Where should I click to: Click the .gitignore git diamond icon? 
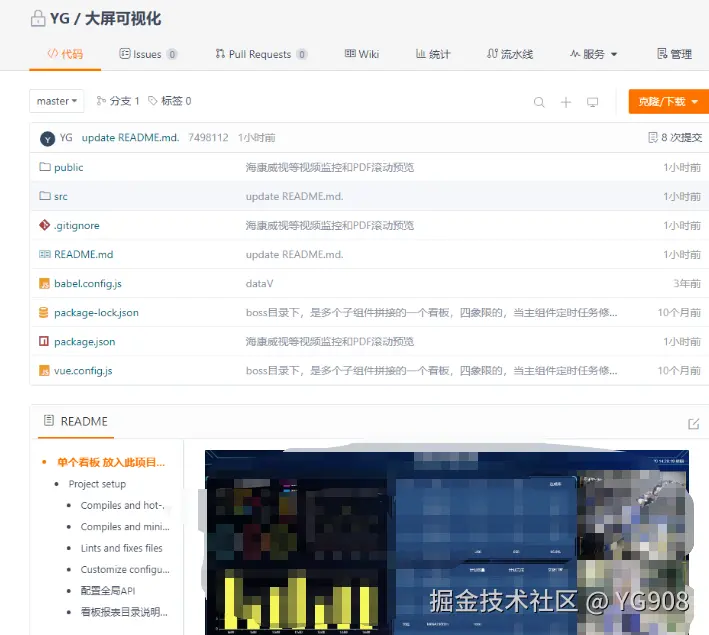(x=44, y=225)
